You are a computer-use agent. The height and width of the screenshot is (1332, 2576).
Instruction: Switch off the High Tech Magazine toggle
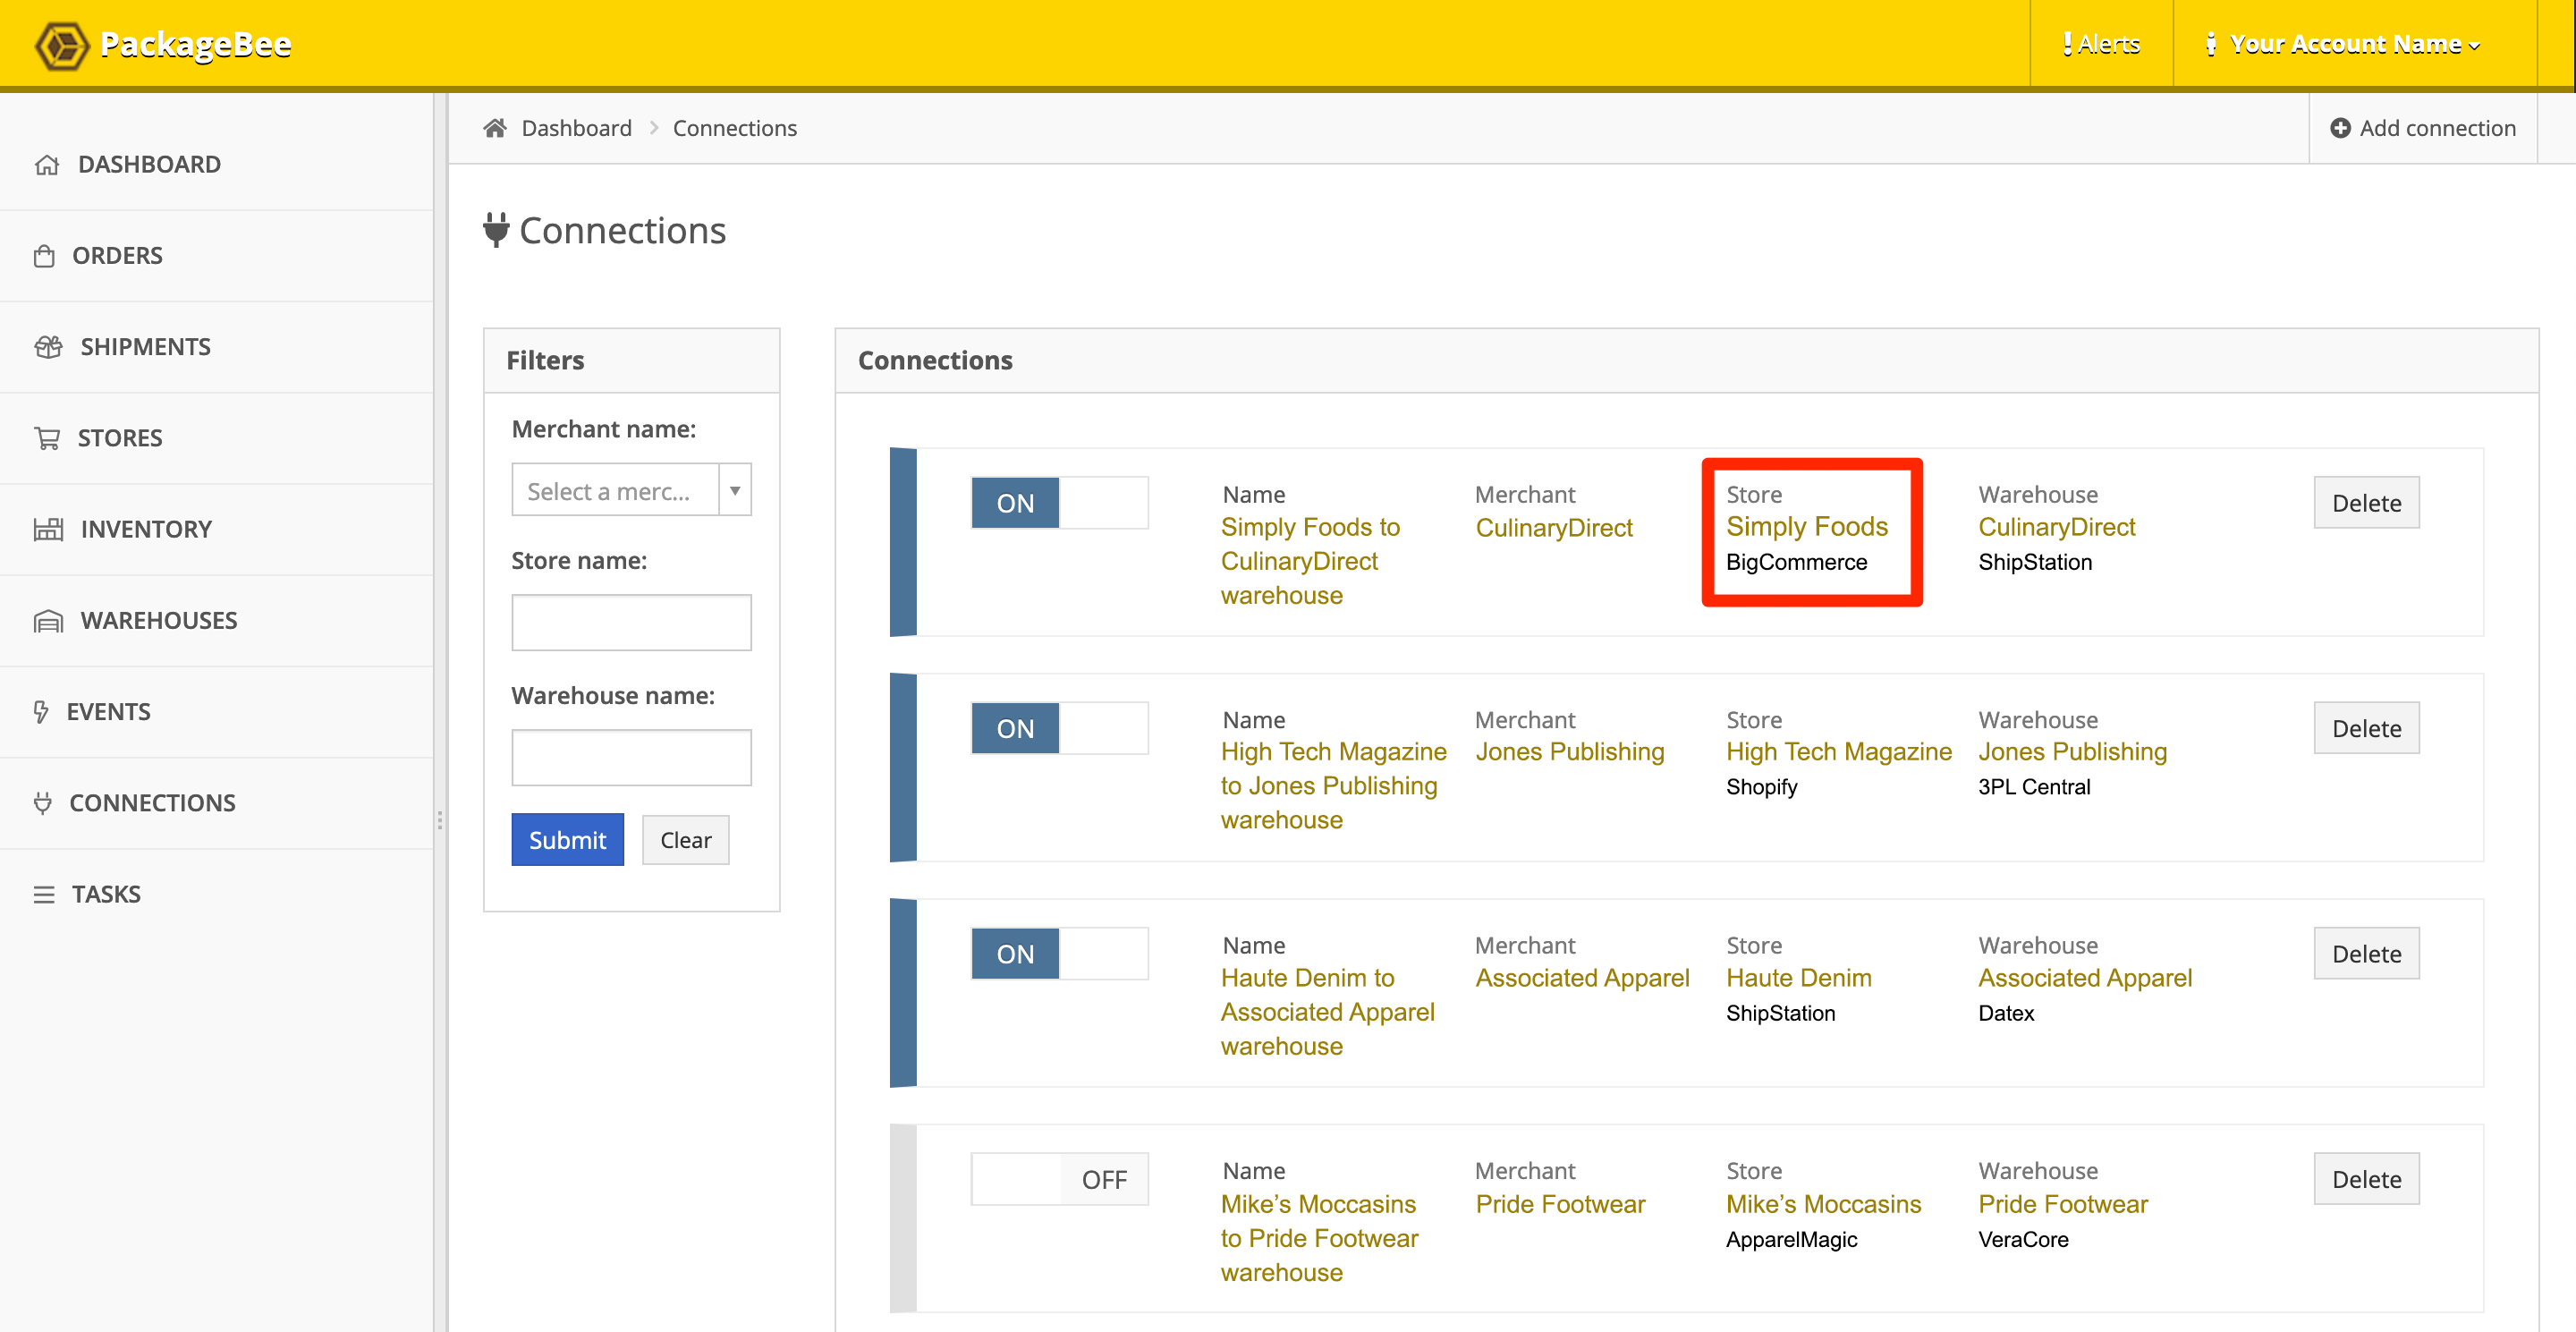tap(1059, 729)
